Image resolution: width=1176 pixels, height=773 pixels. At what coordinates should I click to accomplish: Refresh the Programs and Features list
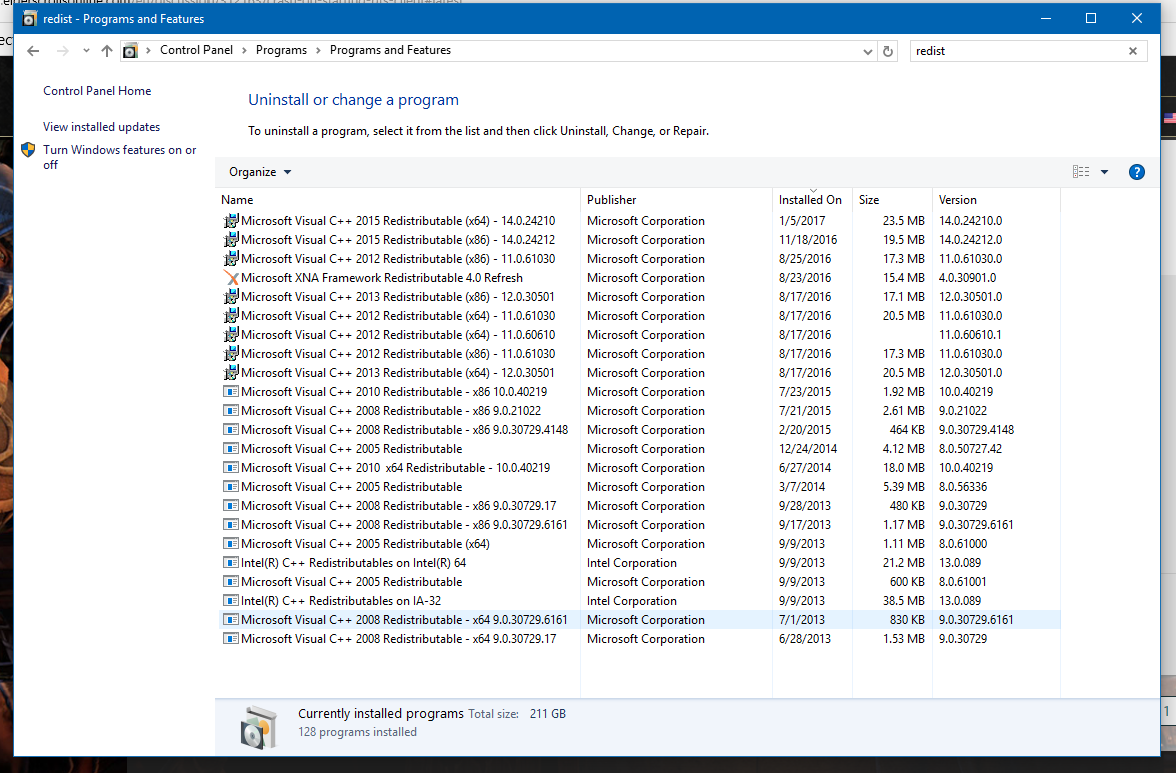[888, 51]
